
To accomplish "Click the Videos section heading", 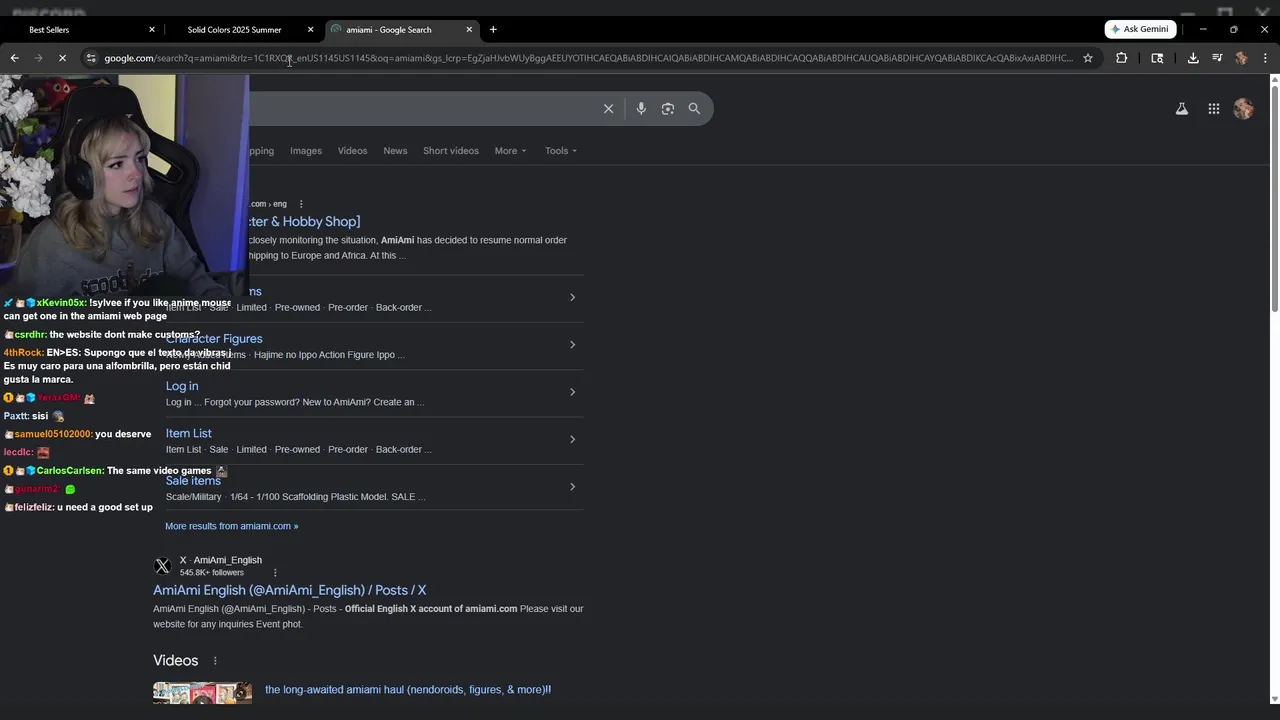I will pyautogui.click(x=176, y=661).
